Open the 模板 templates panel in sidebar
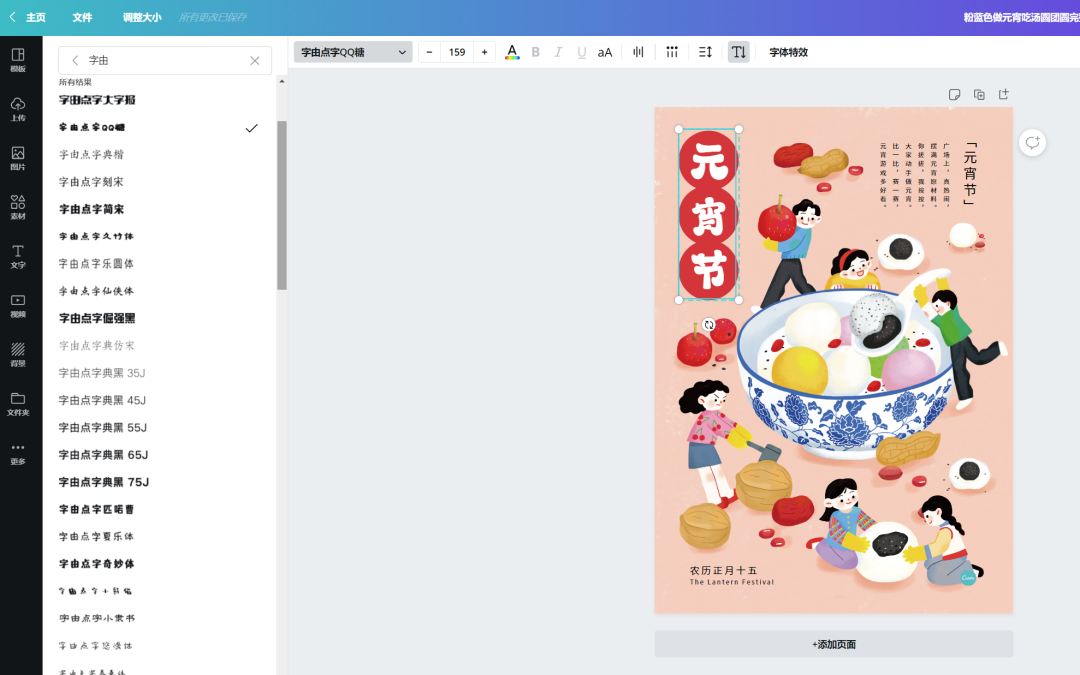This screenshot has width=1080, height=675. click(x=18, y=59)
